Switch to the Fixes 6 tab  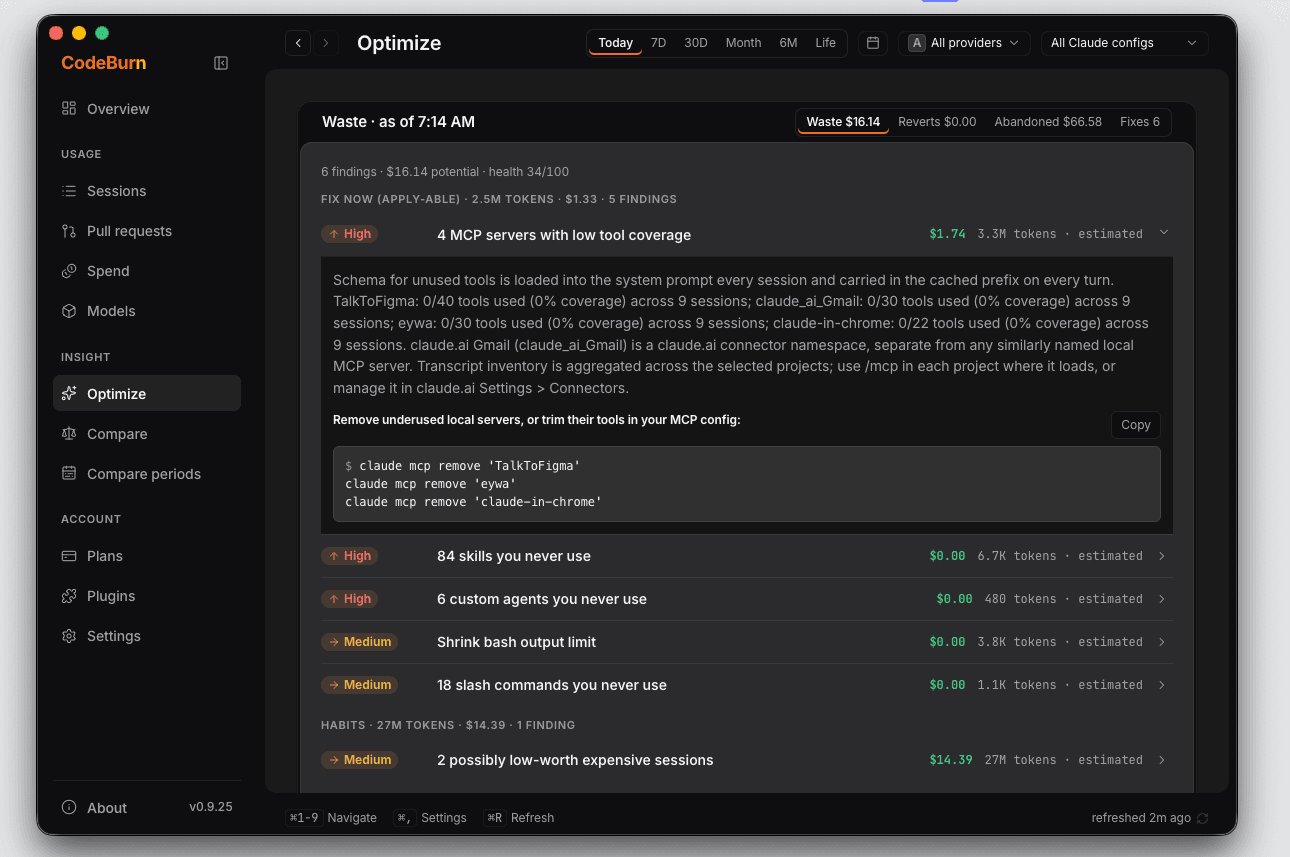1140,122
